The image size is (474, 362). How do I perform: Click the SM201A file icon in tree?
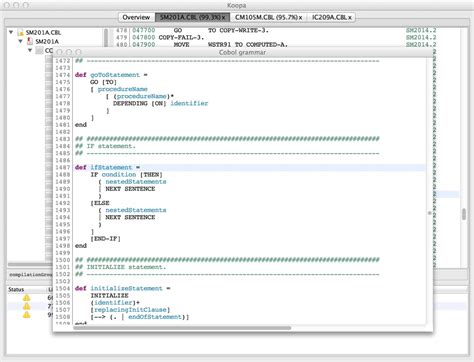[x=30, y=41]
